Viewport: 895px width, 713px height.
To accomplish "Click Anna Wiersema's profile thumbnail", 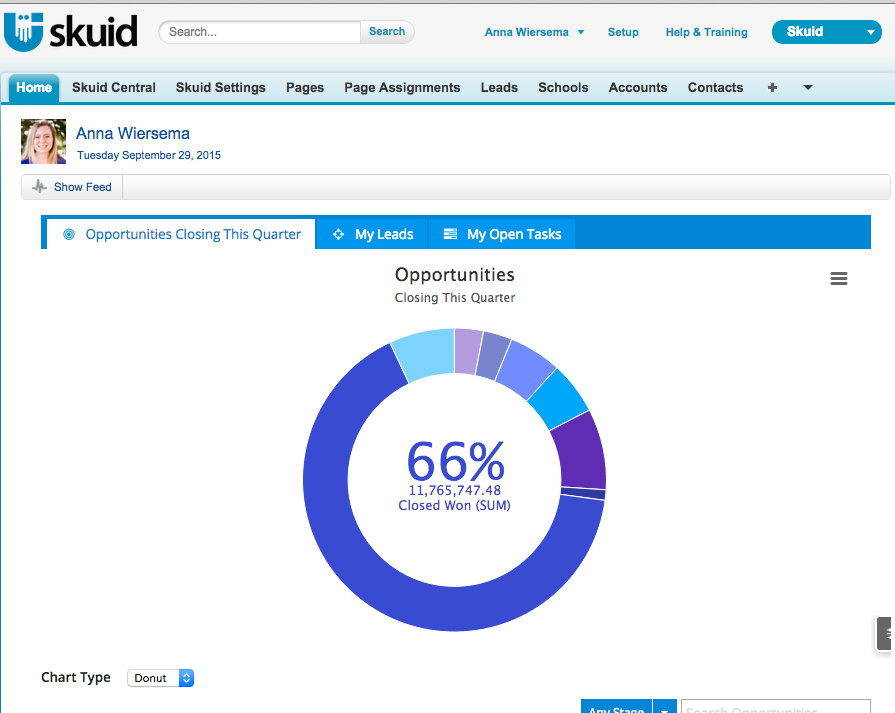I will (x=42, y=141).
